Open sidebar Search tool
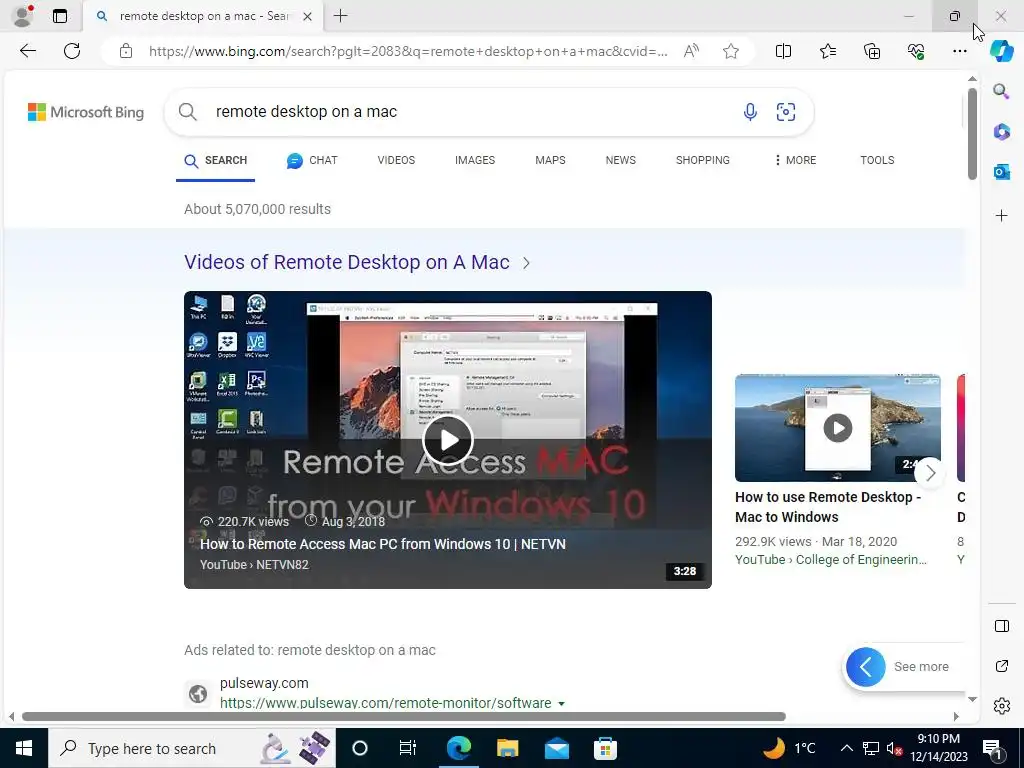The height and width of the screenshot is (768, 1024). coord(1001,91)
